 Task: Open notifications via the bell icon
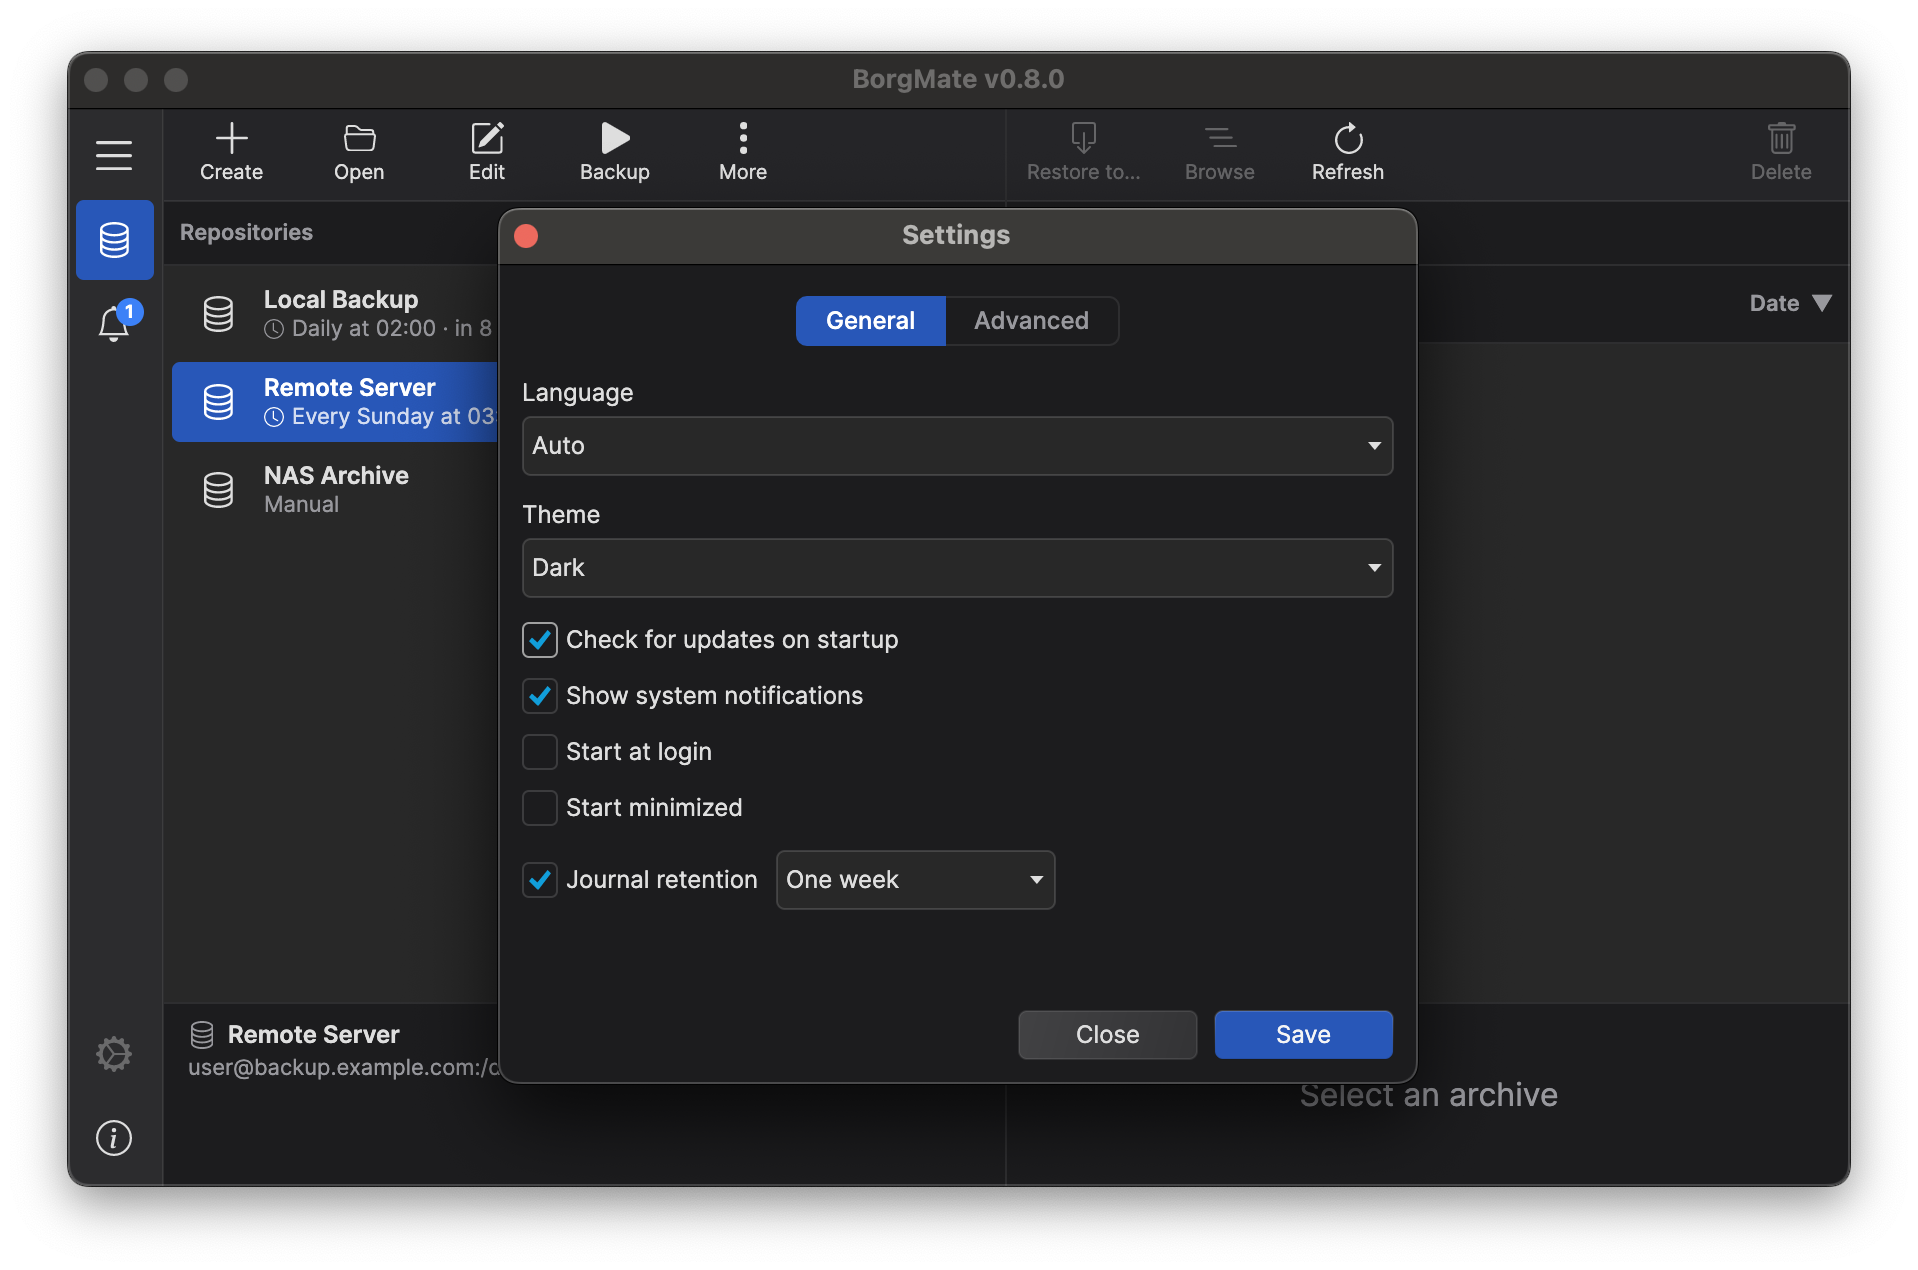[114, 323]
